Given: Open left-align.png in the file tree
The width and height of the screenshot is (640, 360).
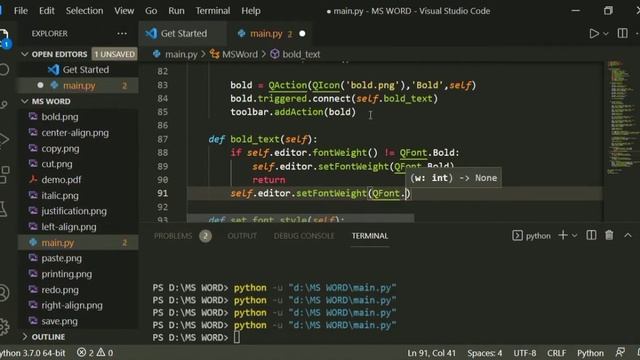Looking at the screenshot, I should (x=69, y=227).
